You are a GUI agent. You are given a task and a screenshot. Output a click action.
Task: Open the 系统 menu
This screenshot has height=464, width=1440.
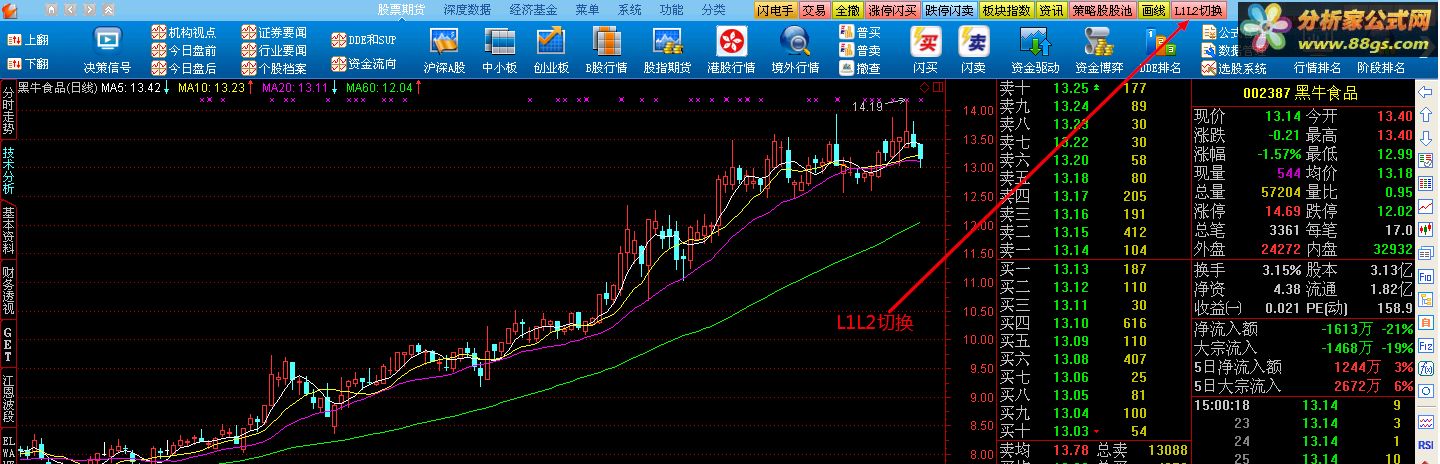click(630, 10)
